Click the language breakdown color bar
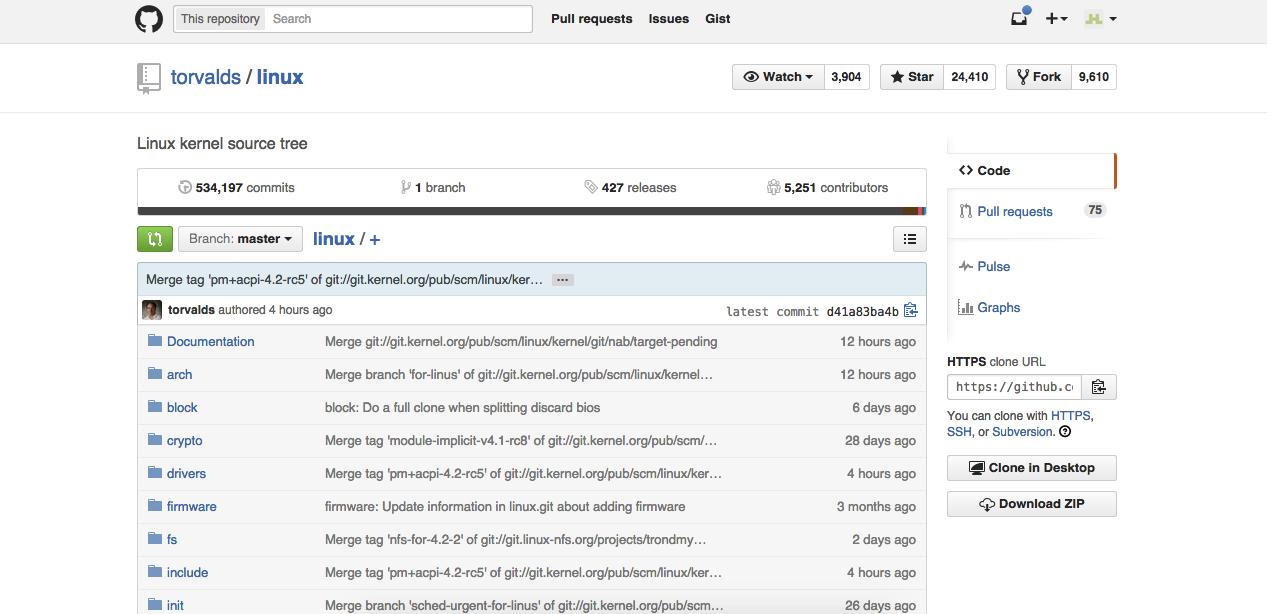The height and width of the screenshot is (614, 1268). click(532, 211)
